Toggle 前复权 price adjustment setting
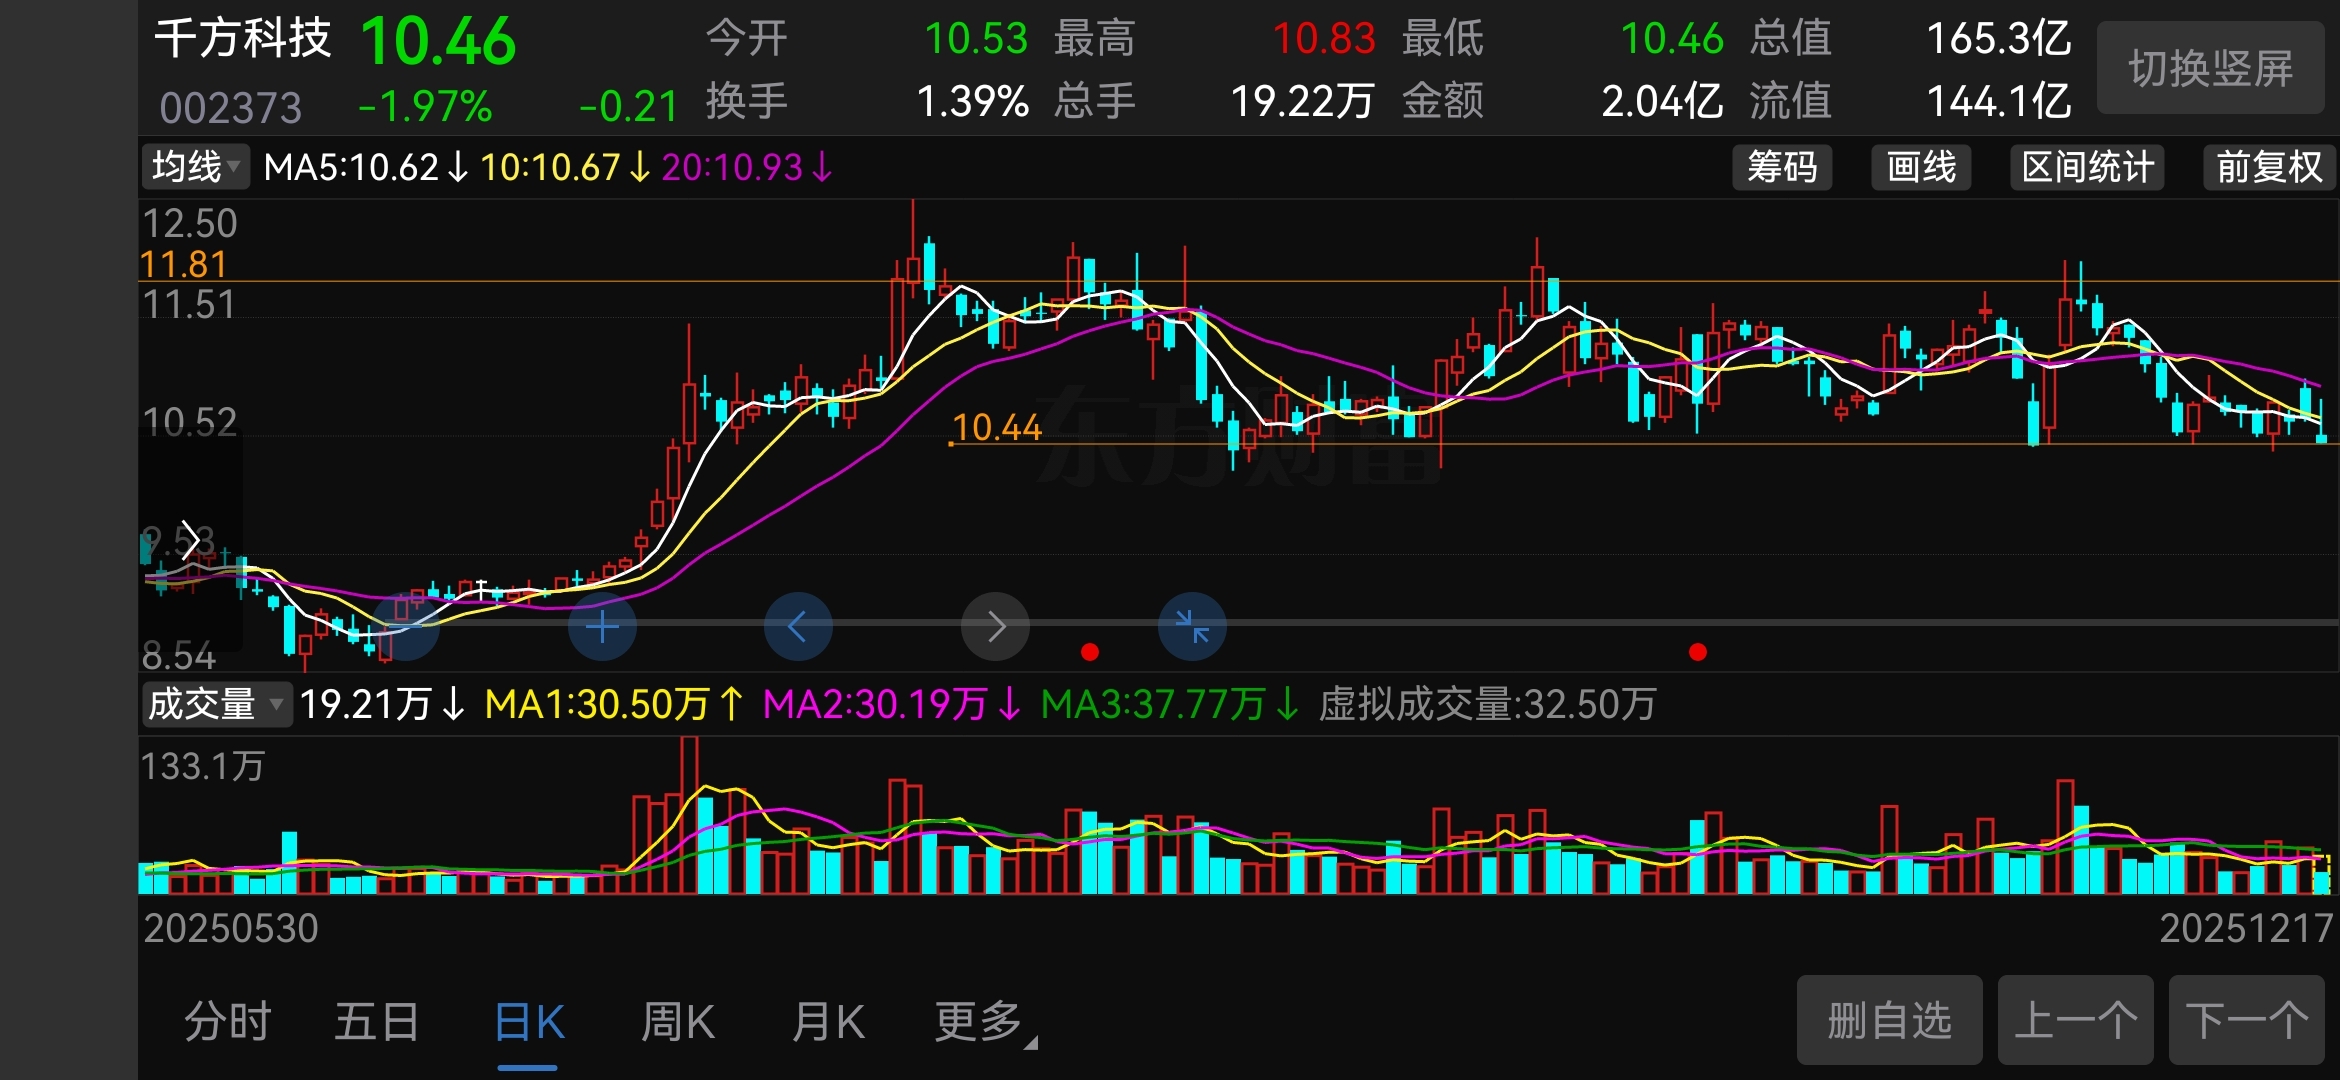This screenshot has height=1080, width=2340. (x=2268, y=167)
